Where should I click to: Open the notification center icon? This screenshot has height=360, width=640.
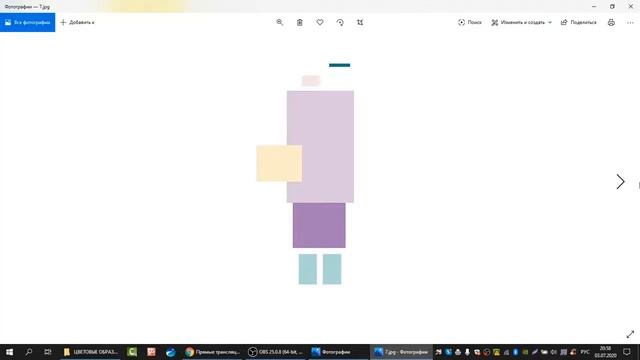[x=627, y=352]
